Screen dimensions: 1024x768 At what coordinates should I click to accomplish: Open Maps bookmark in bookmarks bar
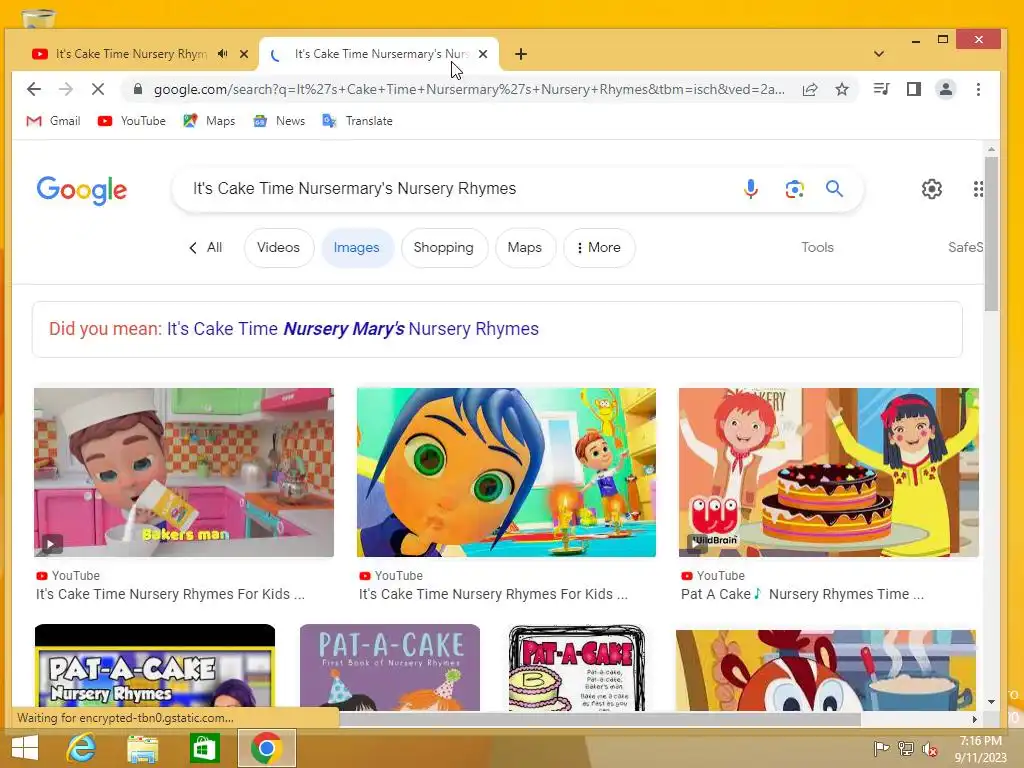pyautogui.click(x=209, y=121)
